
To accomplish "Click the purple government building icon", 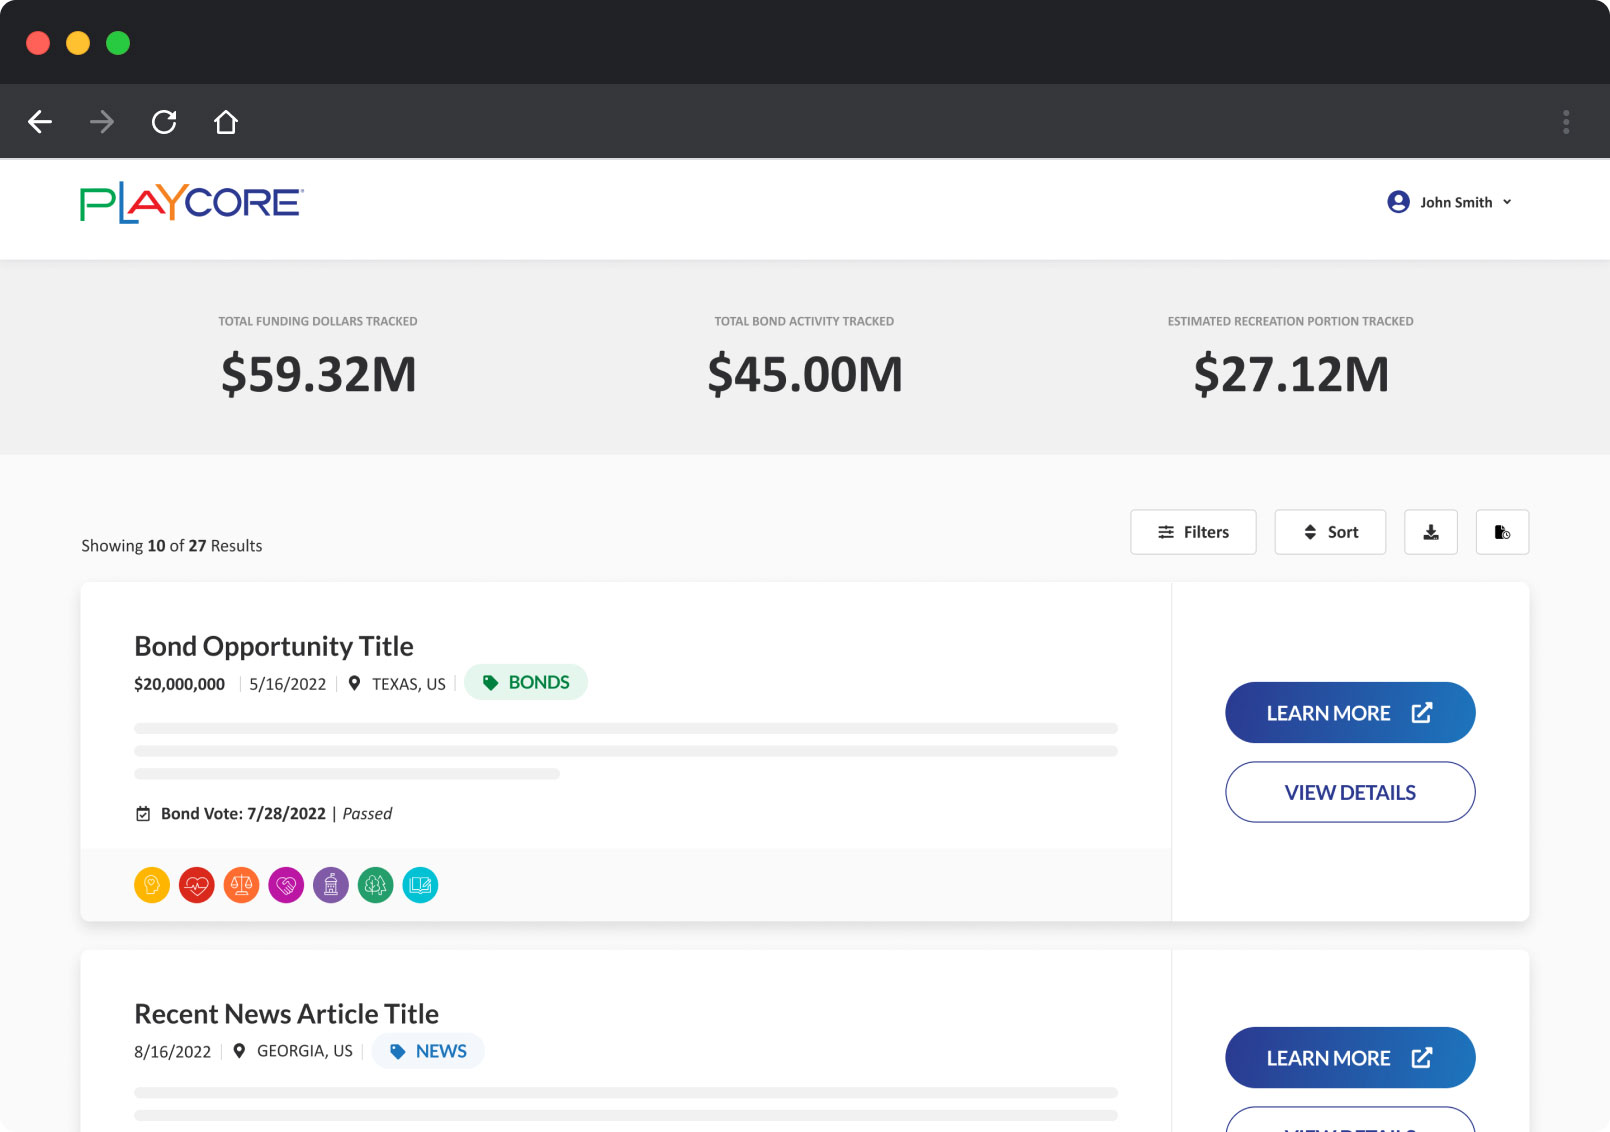I will 331,885.
